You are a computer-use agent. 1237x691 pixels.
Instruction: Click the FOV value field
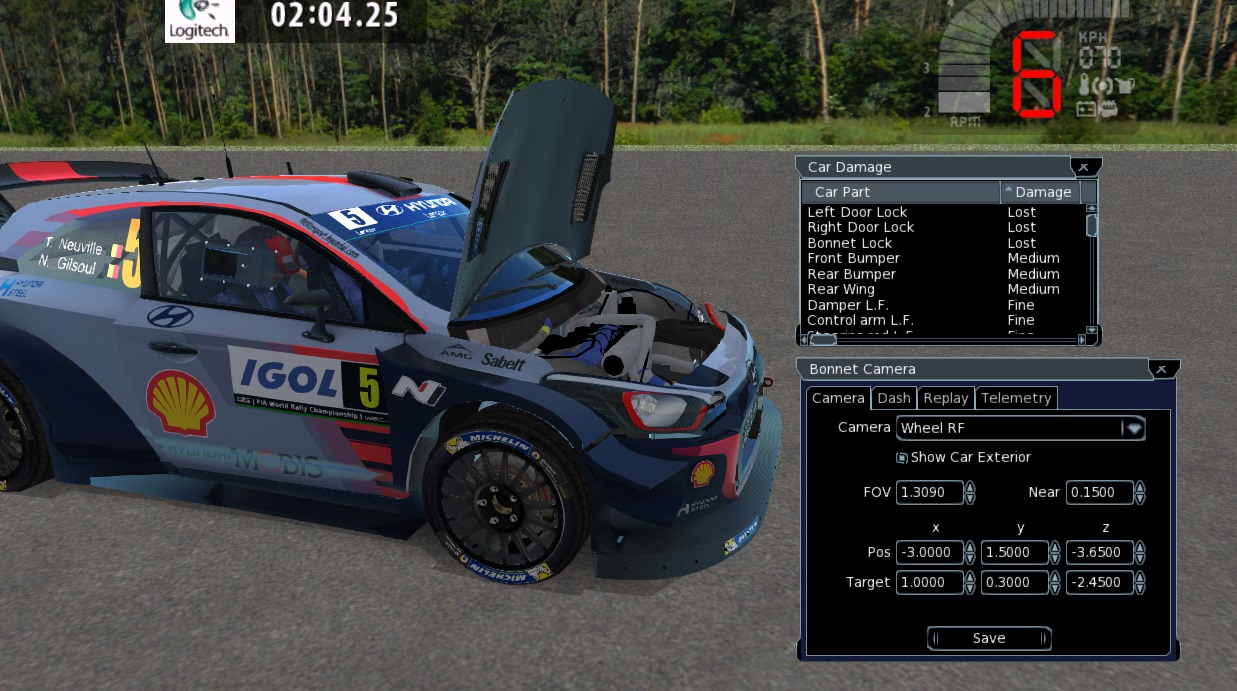[930, 492]
